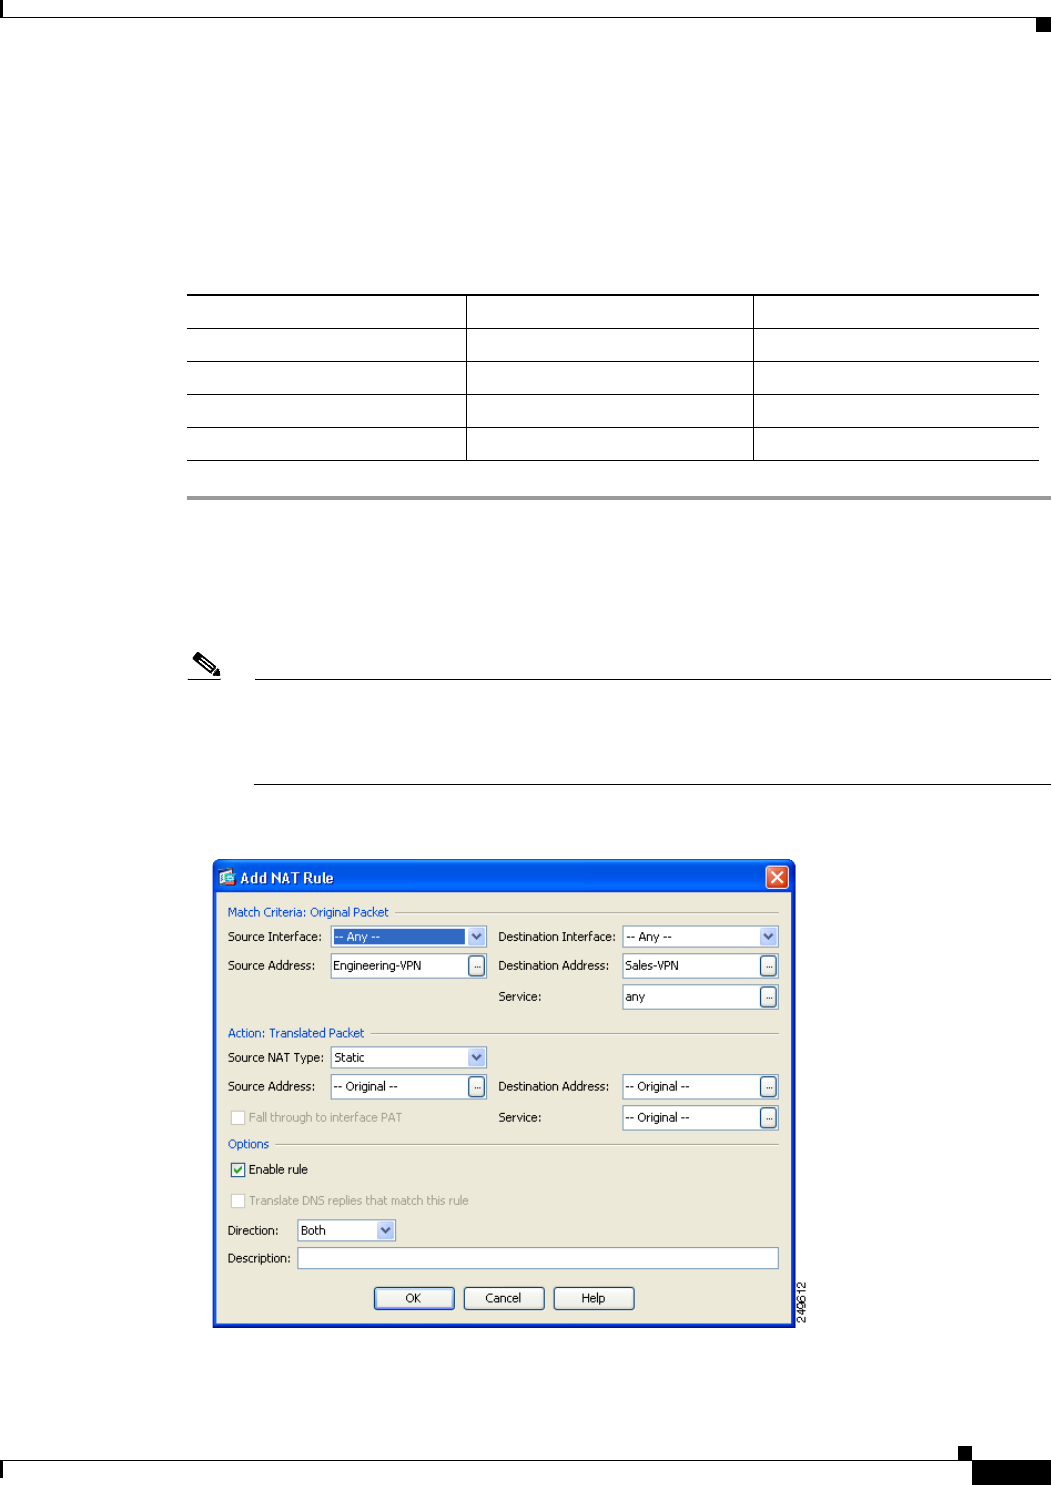Screen dimensions: 1052x1485
Task: Click the translated Source Address Original field
Action: [x=399, y=1087]
